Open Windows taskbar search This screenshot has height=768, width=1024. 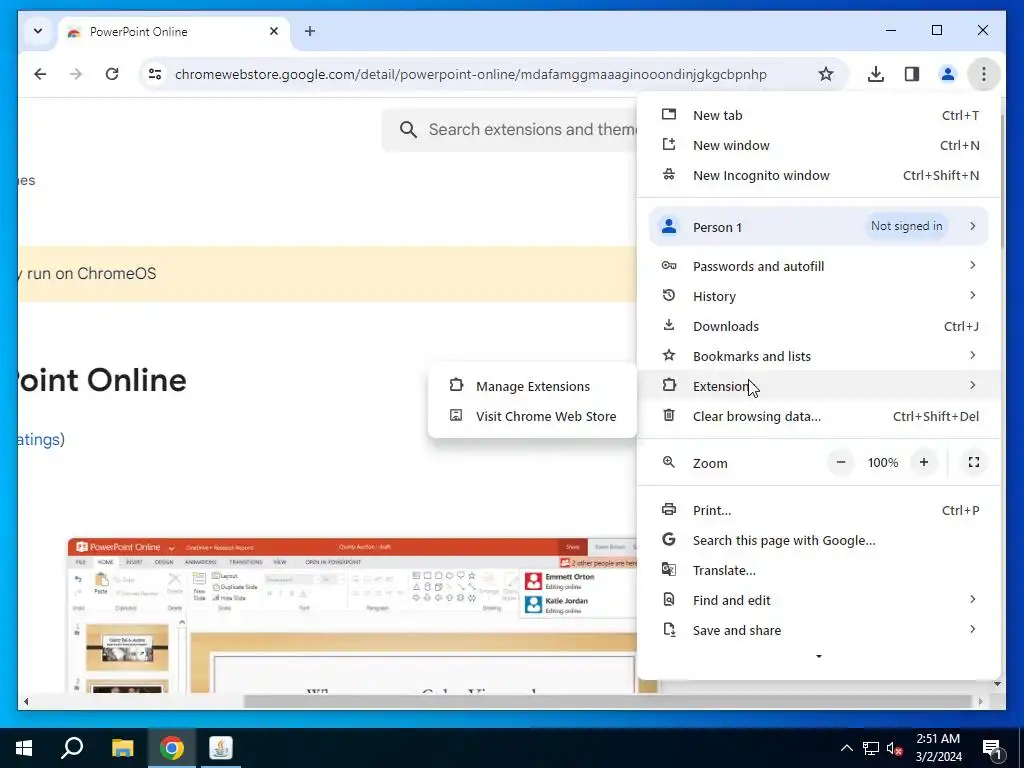(72, 748)
